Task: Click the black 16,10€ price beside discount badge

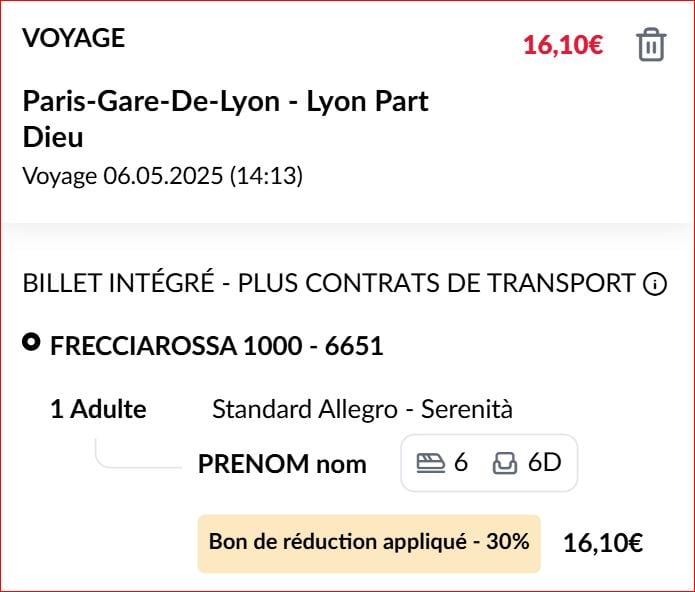Action: [603, 543]
